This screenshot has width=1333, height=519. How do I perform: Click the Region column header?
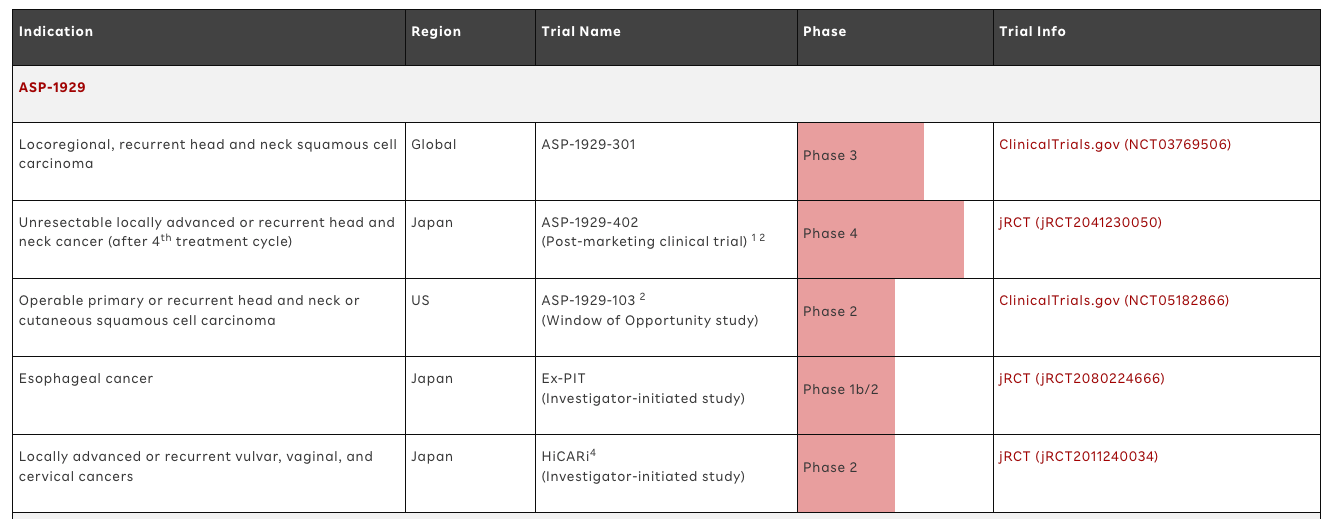436,32
